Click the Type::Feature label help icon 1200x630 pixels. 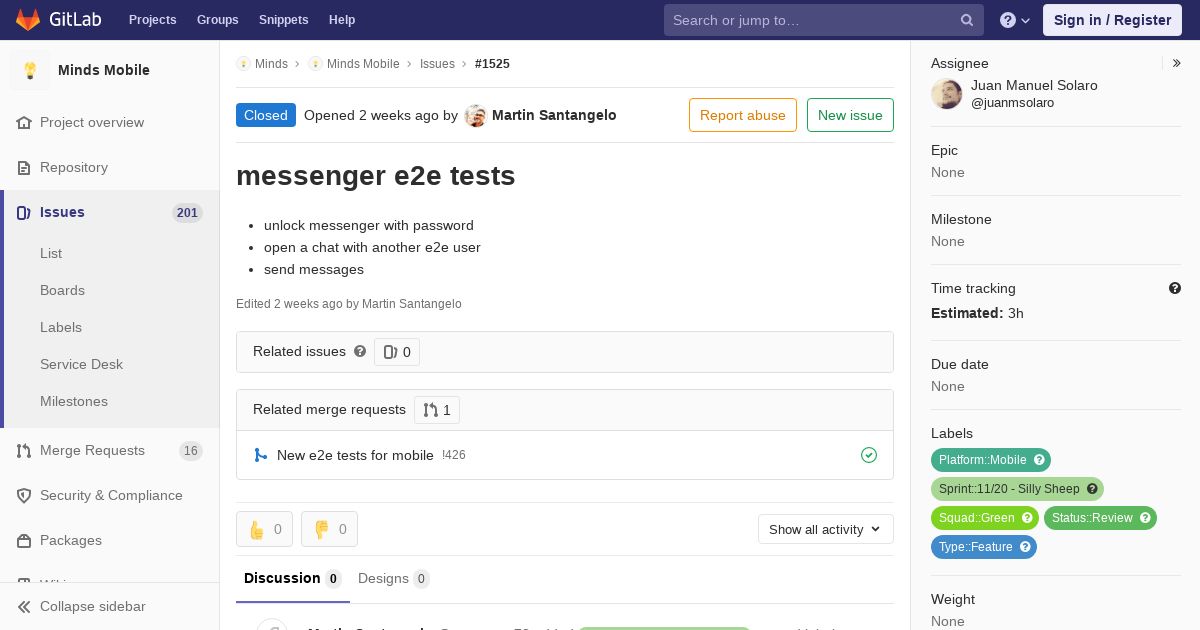pos(1025,547)
